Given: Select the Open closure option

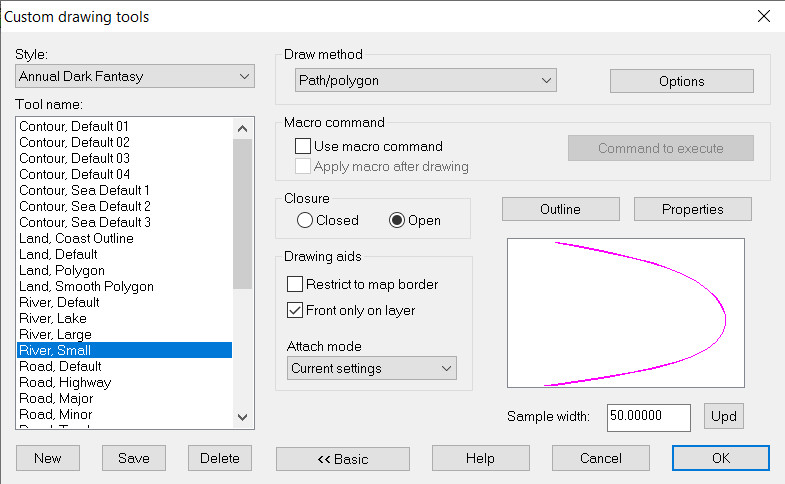Looking at the screenshot, I should coord(397,220).
